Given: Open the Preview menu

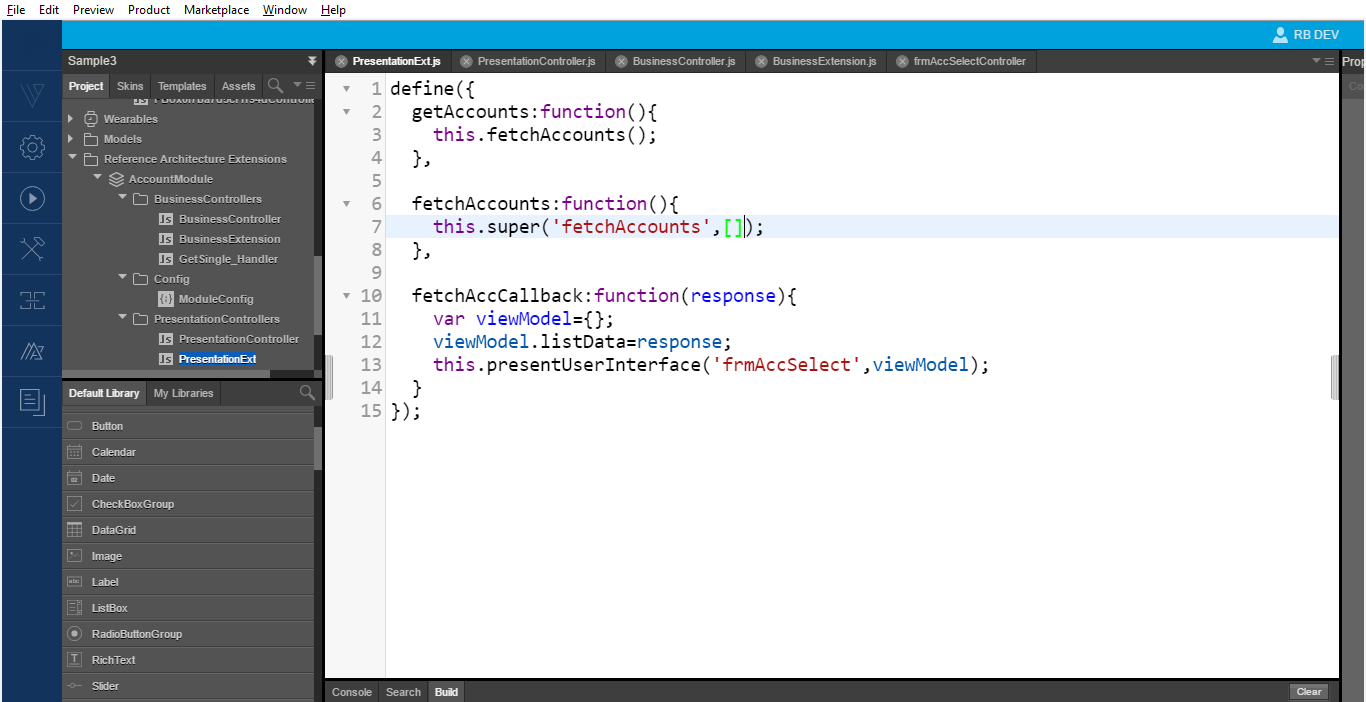Looking at the screenshot, I should point(94,10).
